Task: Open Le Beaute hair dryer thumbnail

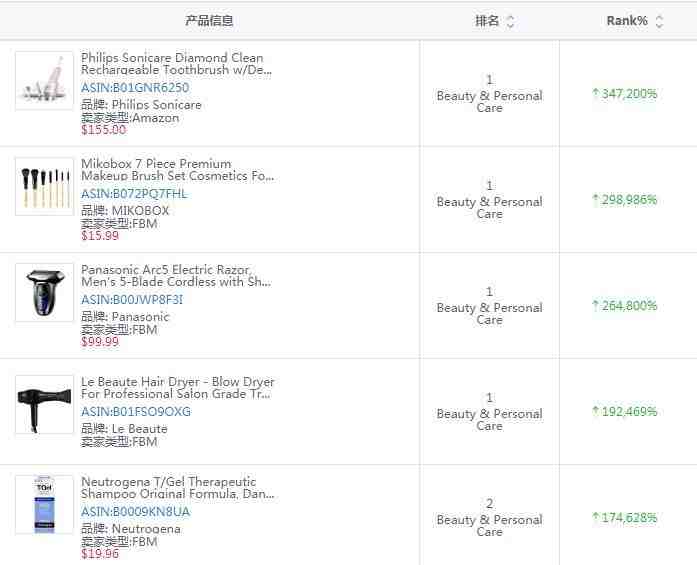Action: coord(44,404)
